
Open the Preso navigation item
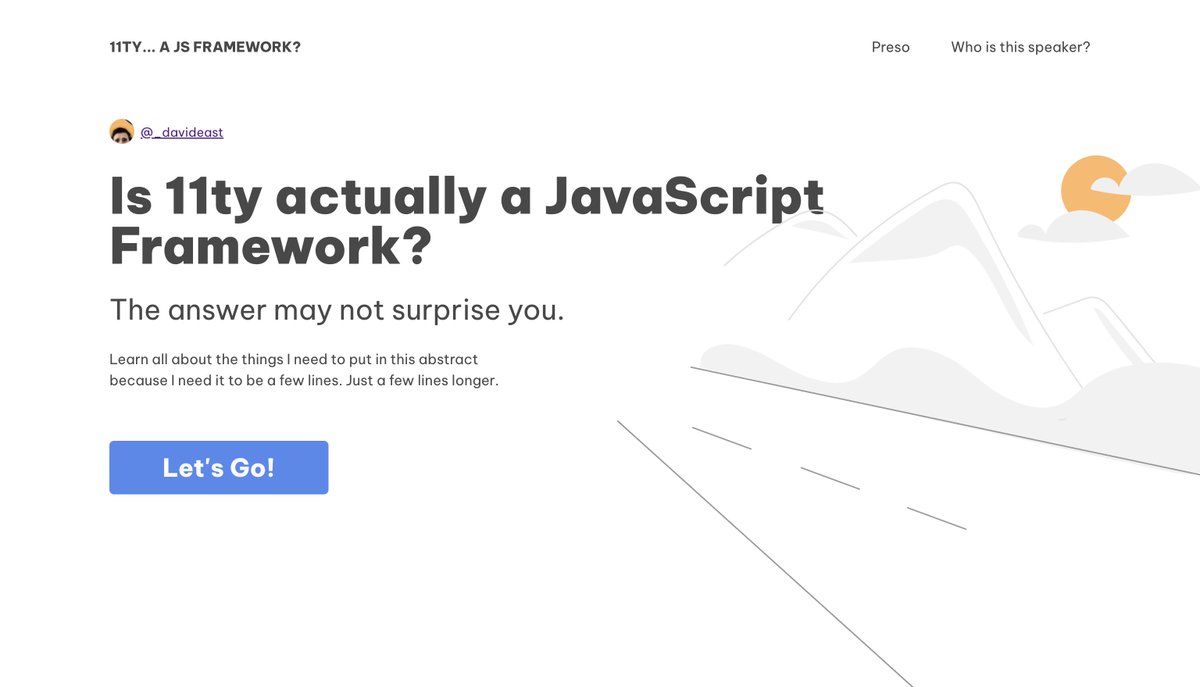(x=890, y=47)
